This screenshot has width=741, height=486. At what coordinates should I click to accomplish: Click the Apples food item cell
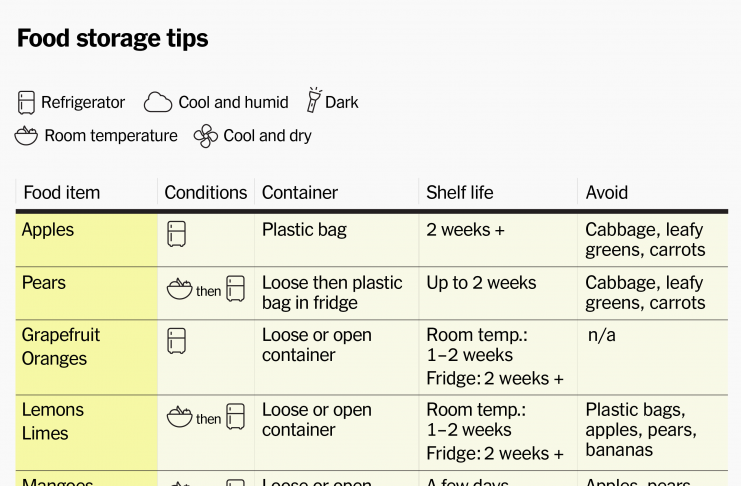click(x=86, y=240)
